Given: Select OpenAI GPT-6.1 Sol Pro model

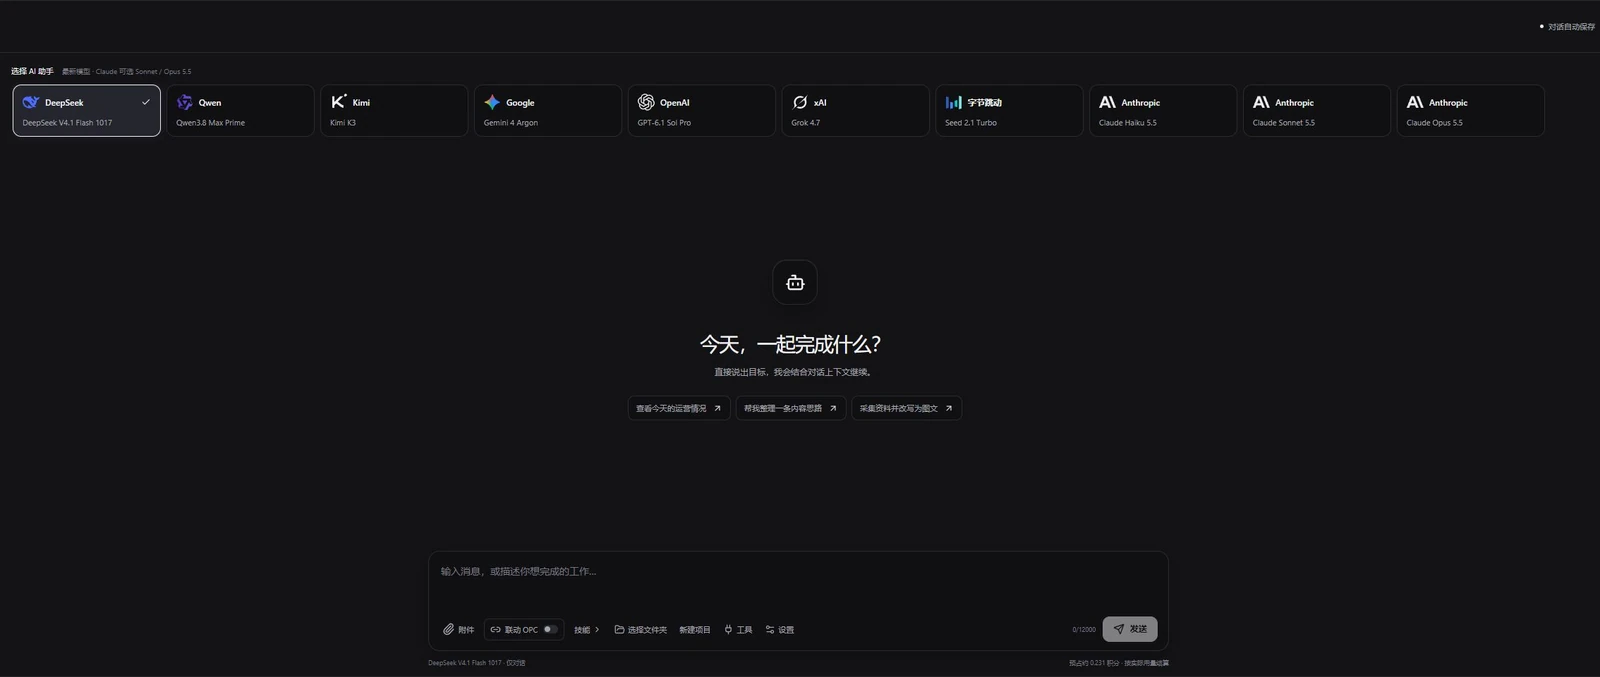Looking at the screenshot, I should [x=702, y=110].
